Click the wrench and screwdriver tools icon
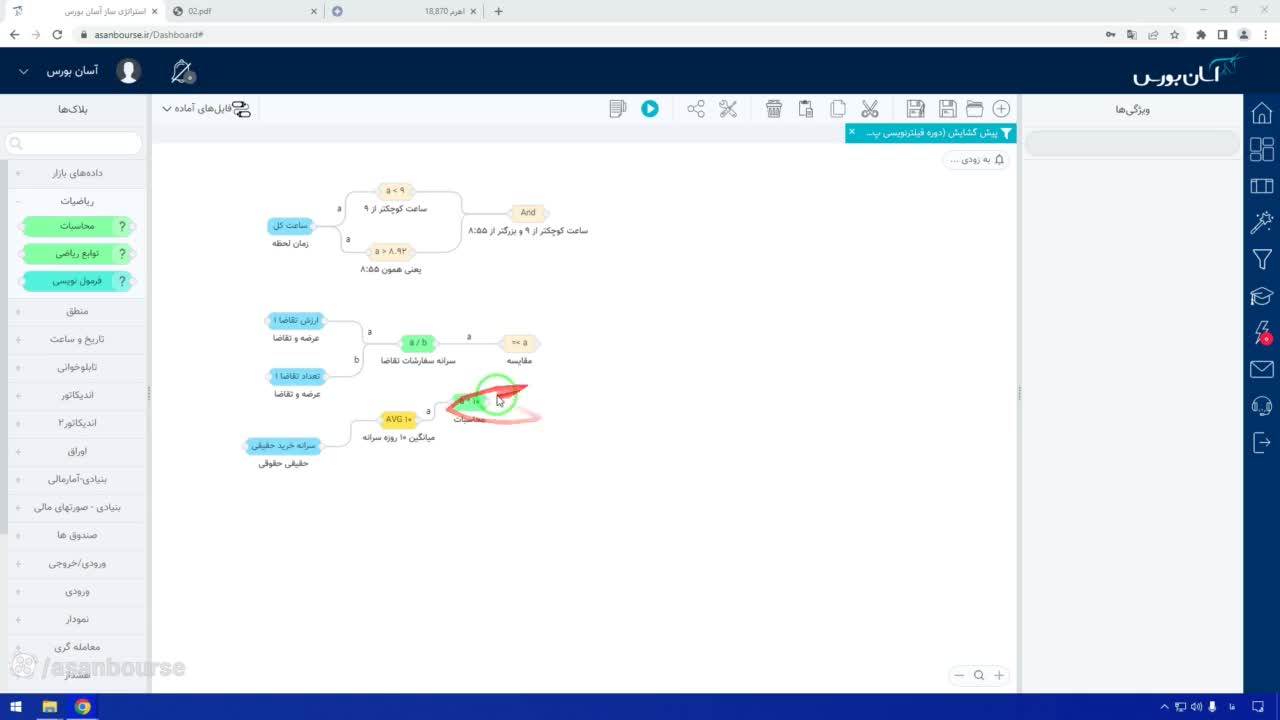 [728, 108]
